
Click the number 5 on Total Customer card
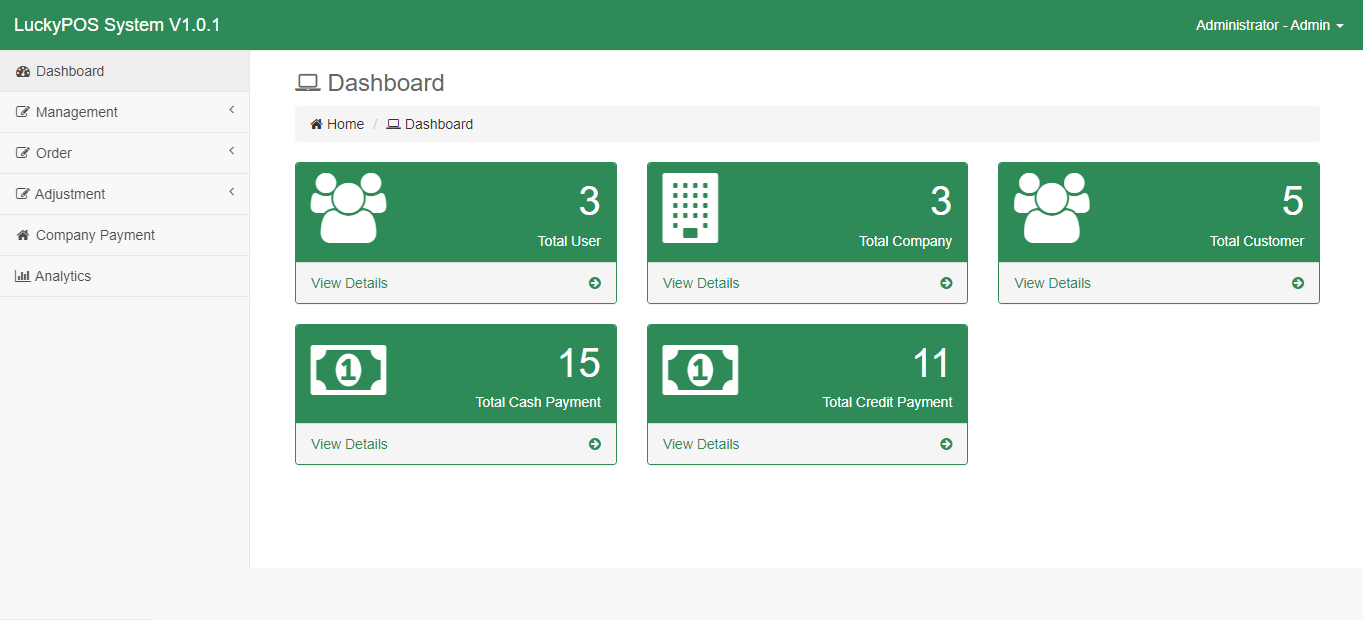coord(1293,202)
